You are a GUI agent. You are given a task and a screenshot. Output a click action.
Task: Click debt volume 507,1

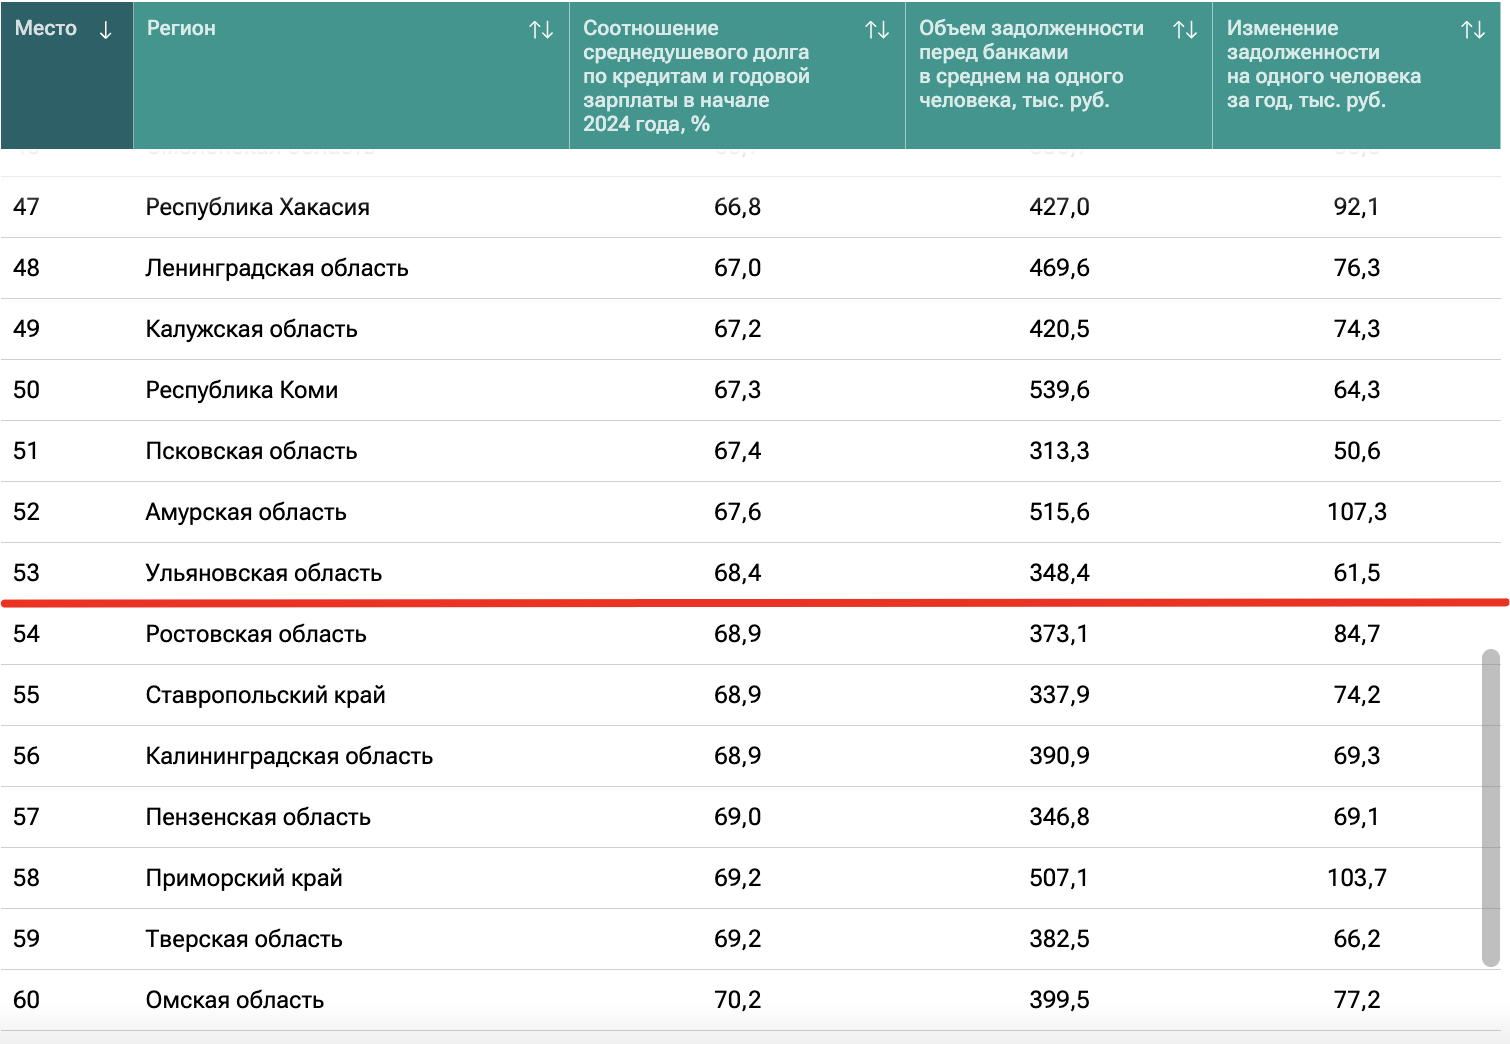(1059, 878)
